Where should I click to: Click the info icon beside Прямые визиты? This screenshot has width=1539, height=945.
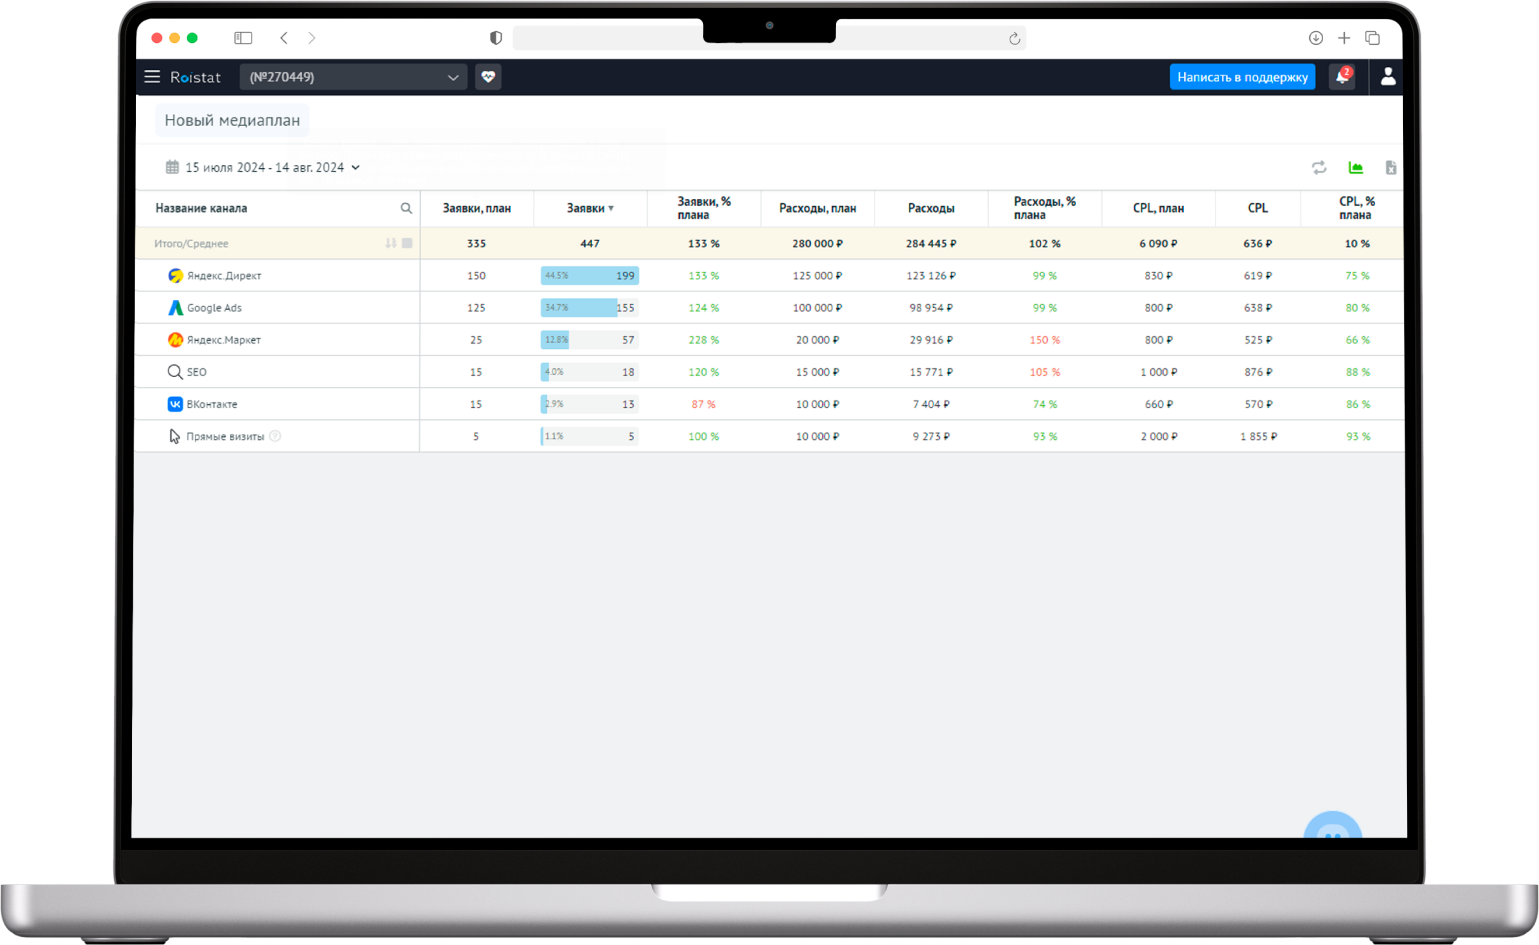(275, 437)
